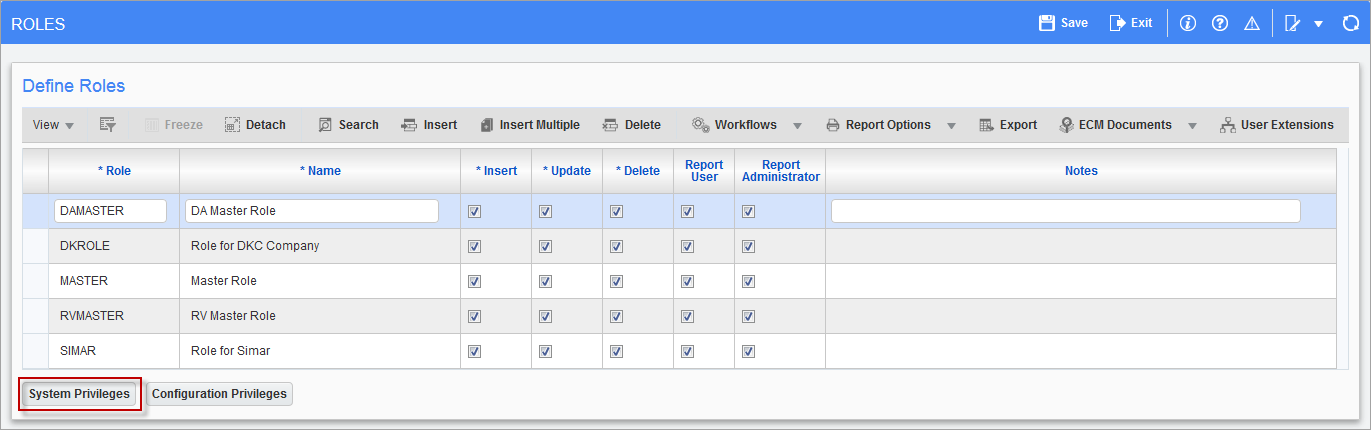The image size is (1371, 430).
Task: Open the help question mark icon
Action: pyautogui.click(x=1220, y=23)
